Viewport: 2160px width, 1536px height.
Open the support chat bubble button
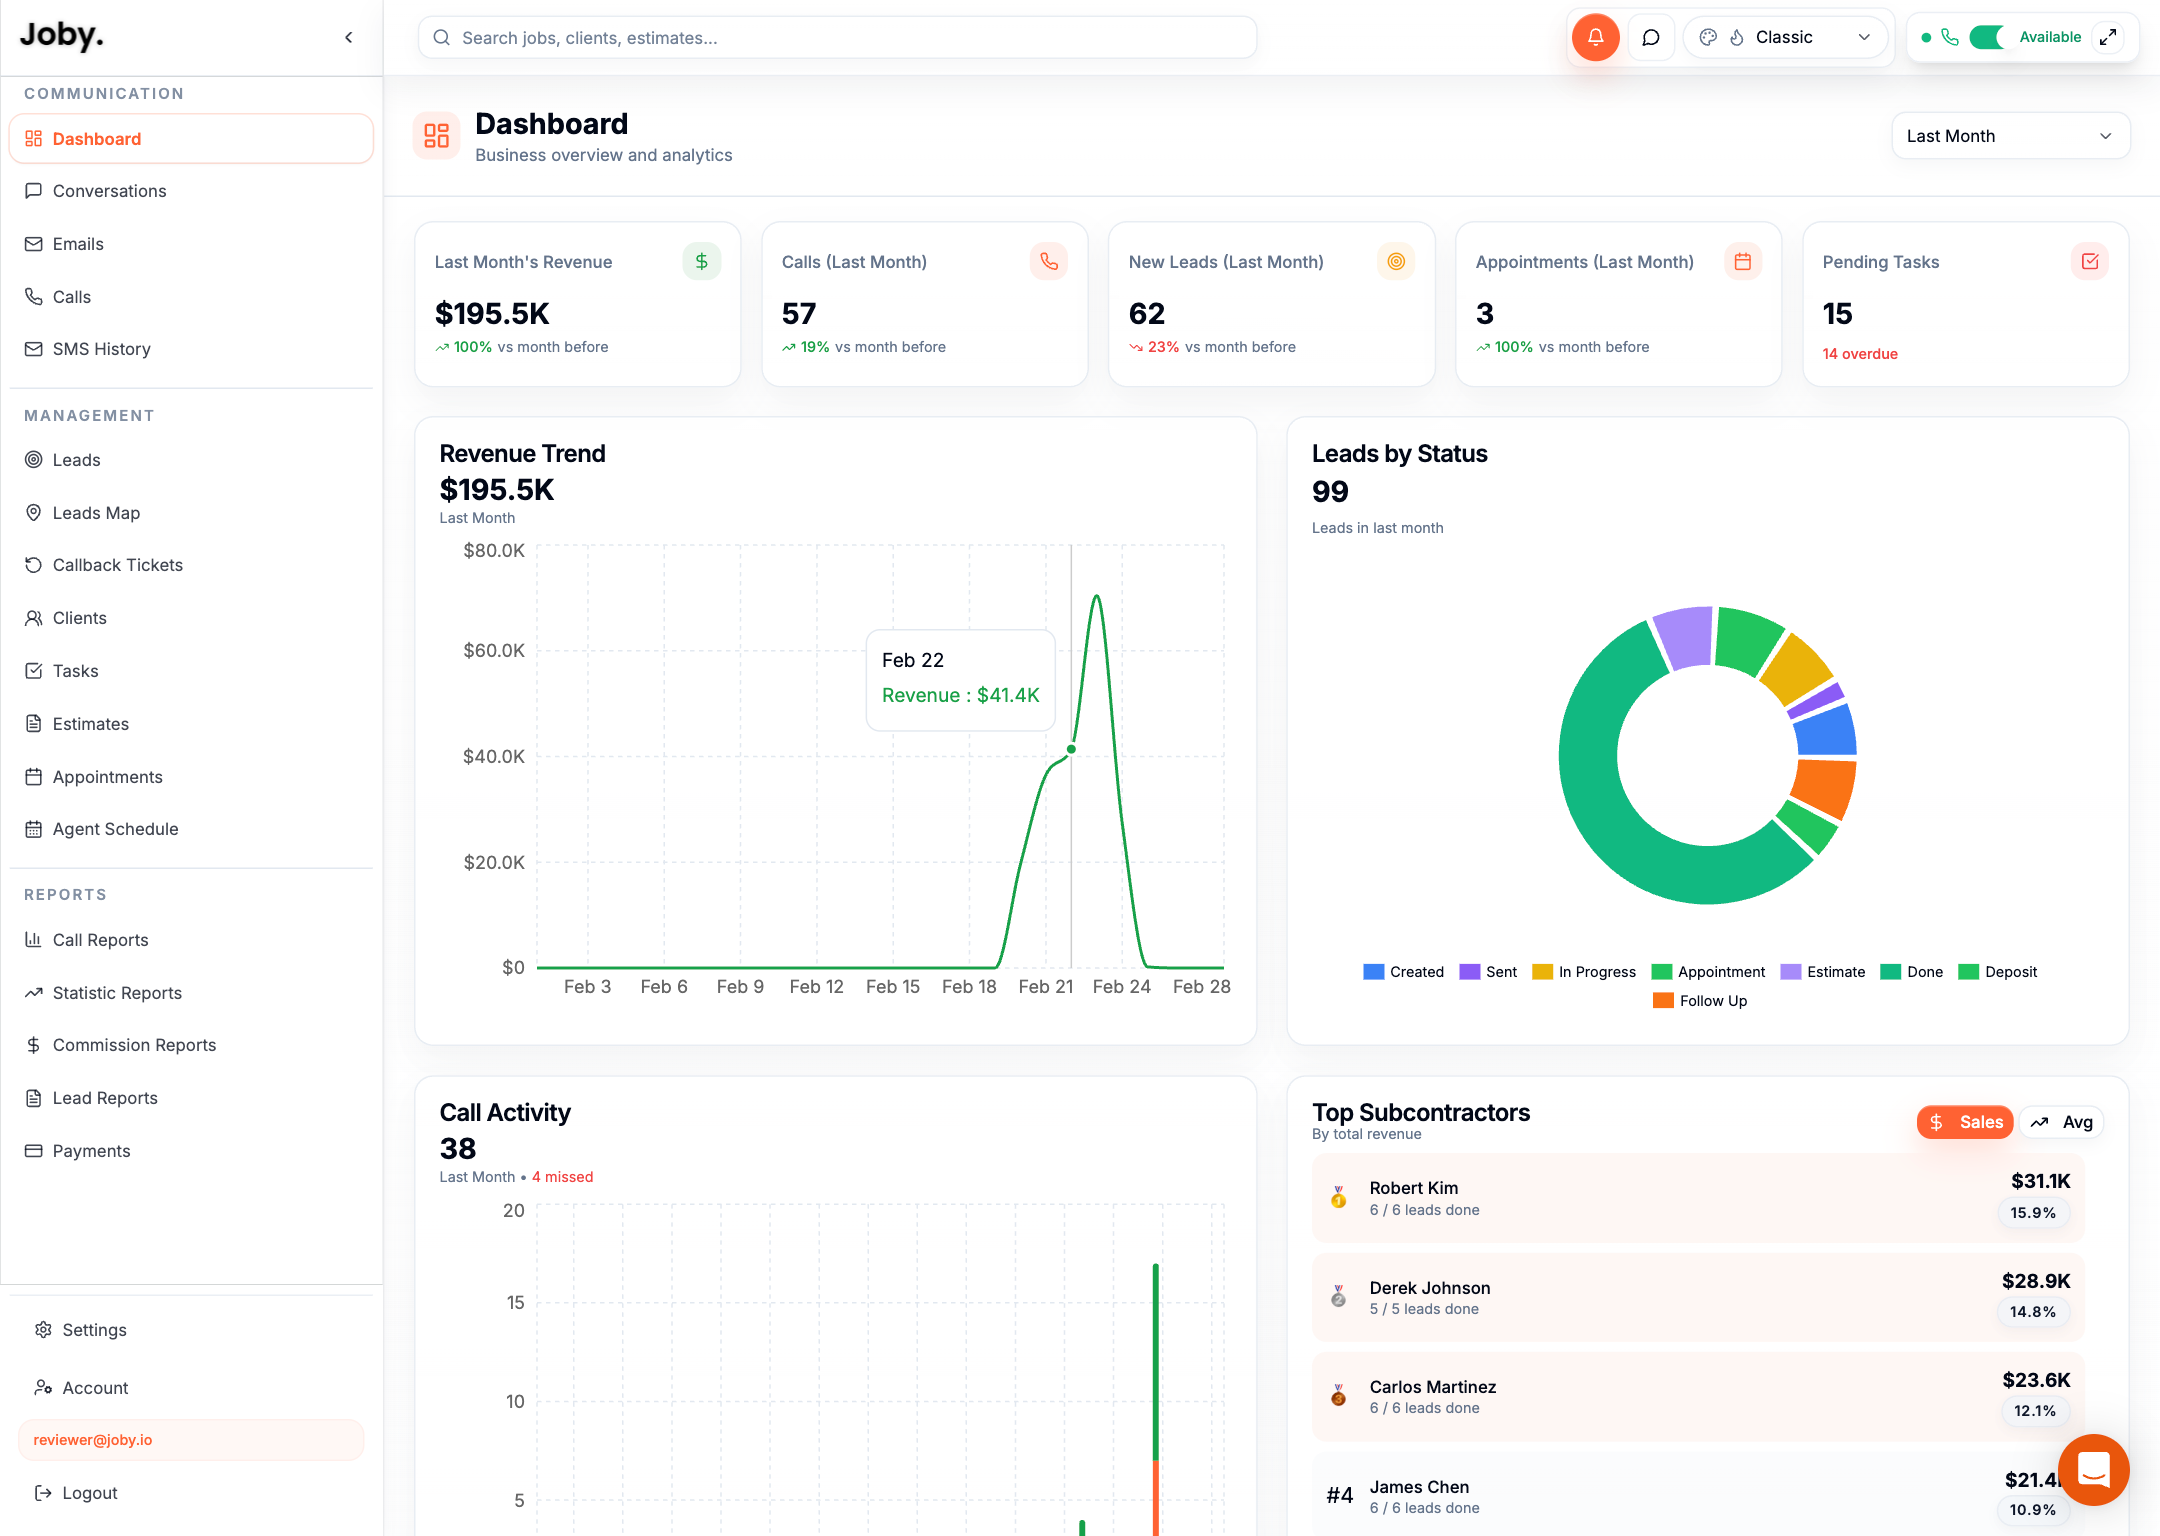(2093, 1469)
